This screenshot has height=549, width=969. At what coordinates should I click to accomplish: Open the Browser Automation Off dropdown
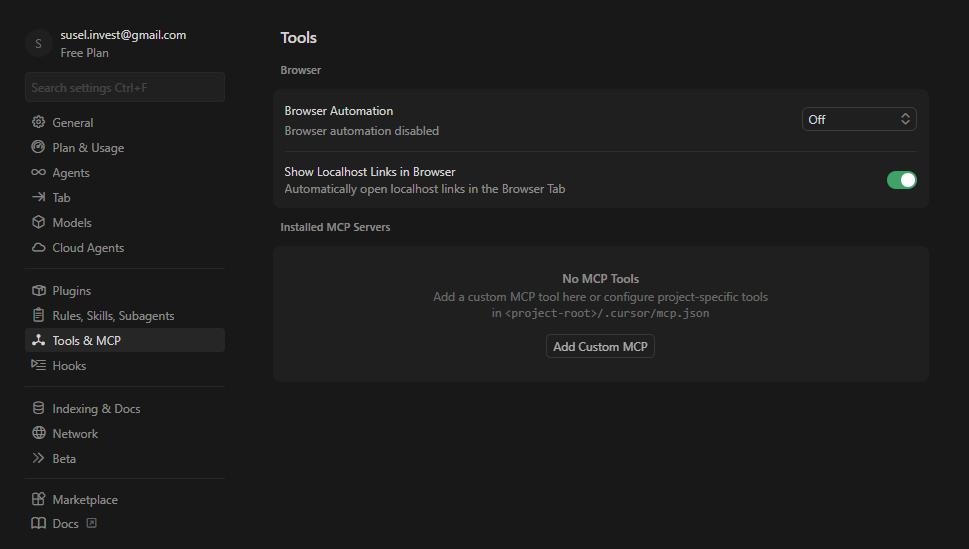859,119
